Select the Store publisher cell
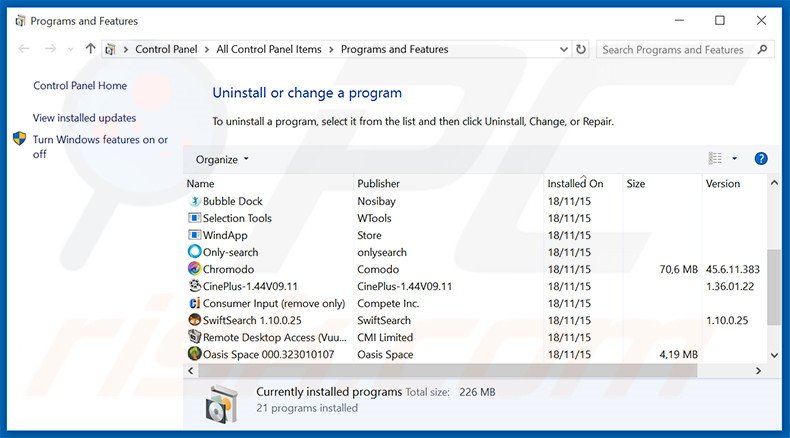Viewport: 790px width, 438px height. pyautogui.click(x=369, y=235)
